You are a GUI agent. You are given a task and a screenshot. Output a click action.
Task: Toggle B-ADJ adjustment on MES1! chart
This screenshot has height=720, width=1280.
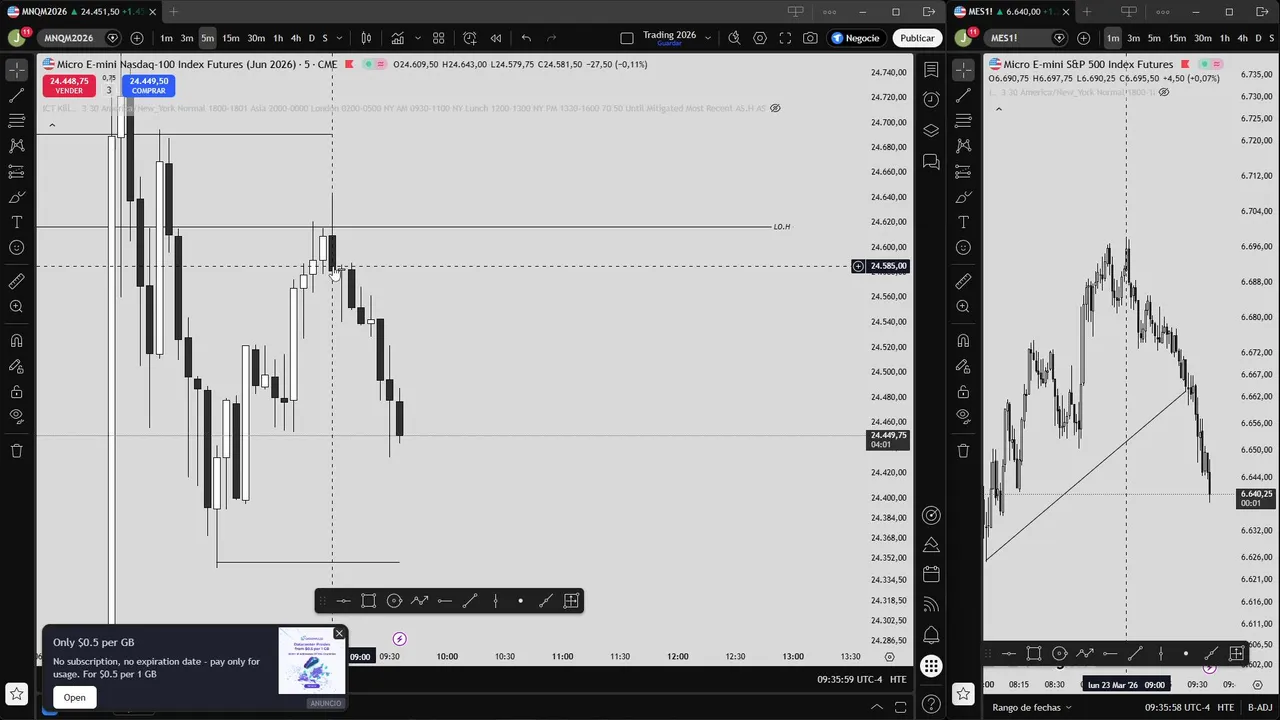point(1260,707)
